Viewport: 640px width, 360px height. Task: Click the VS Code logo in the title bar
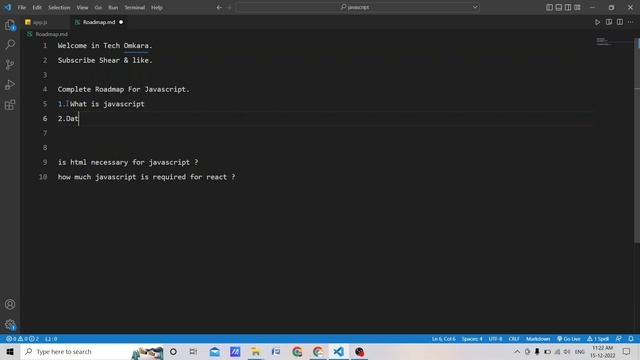[8, 7]
